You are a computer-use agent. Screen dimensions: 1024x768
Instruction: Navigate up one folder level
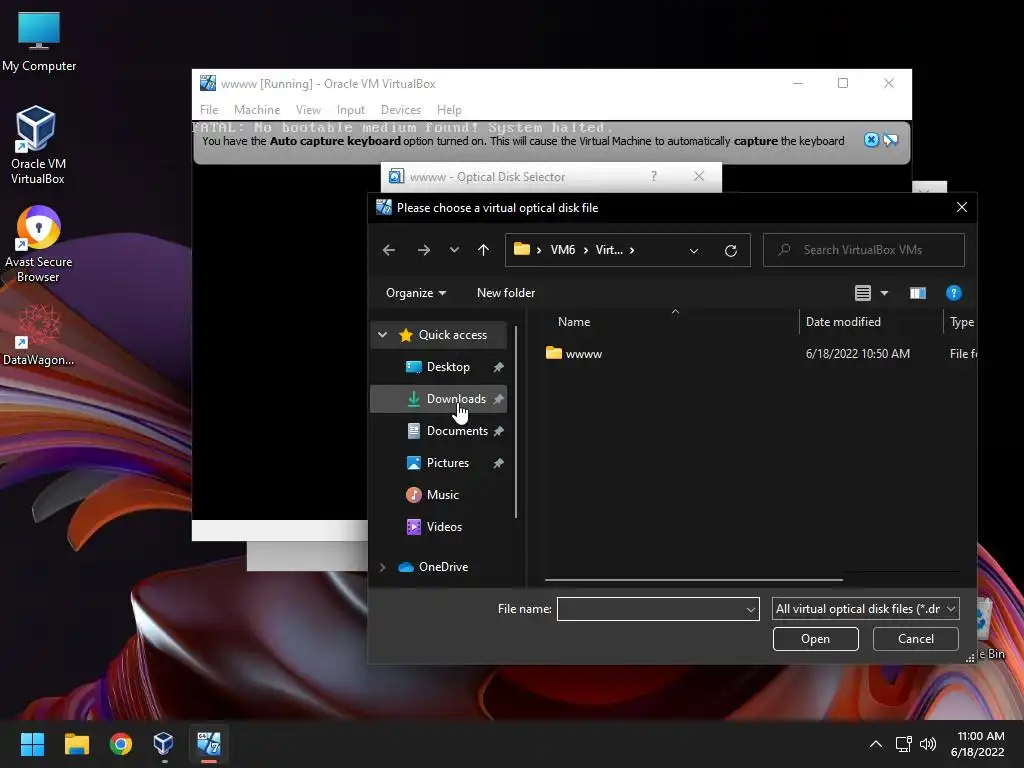(483, 250)
